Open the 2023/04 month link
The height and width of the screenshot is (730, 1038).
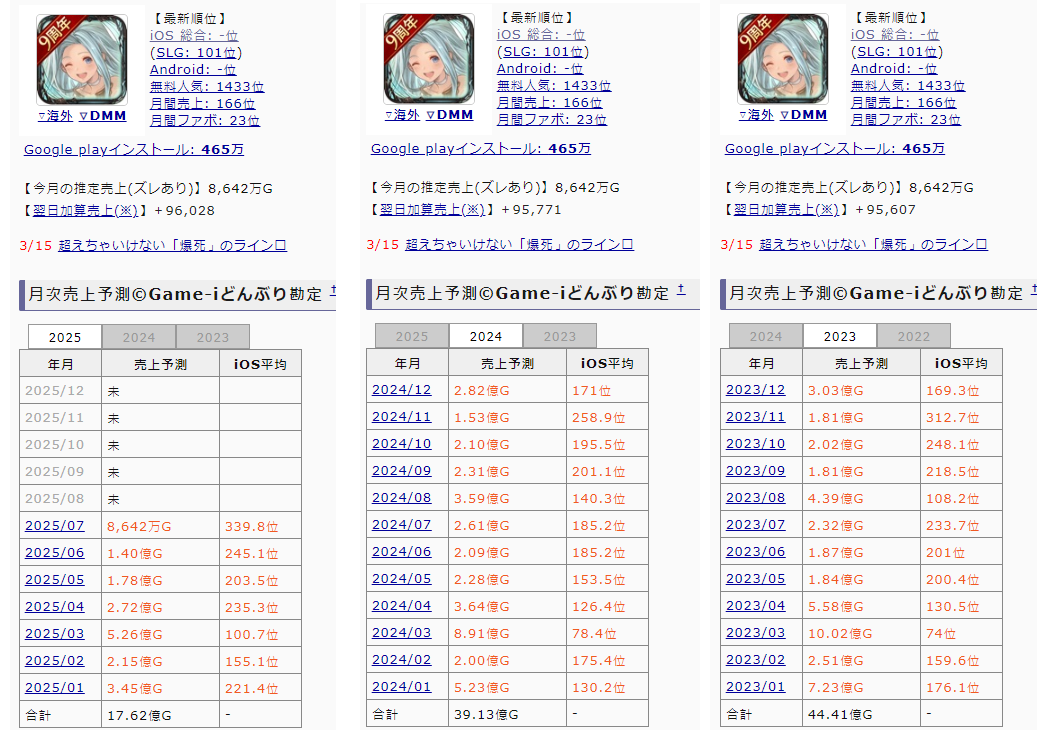755,606
